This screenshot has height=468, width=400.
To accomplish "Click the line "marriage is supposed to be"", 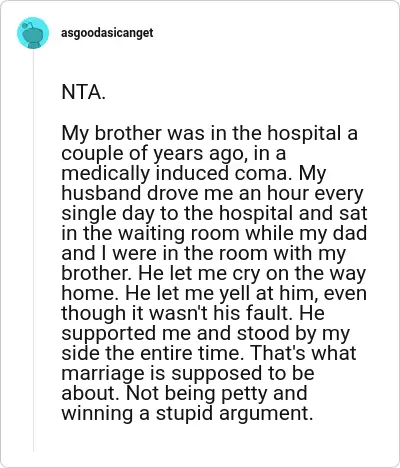I will [x=188, y=373].
